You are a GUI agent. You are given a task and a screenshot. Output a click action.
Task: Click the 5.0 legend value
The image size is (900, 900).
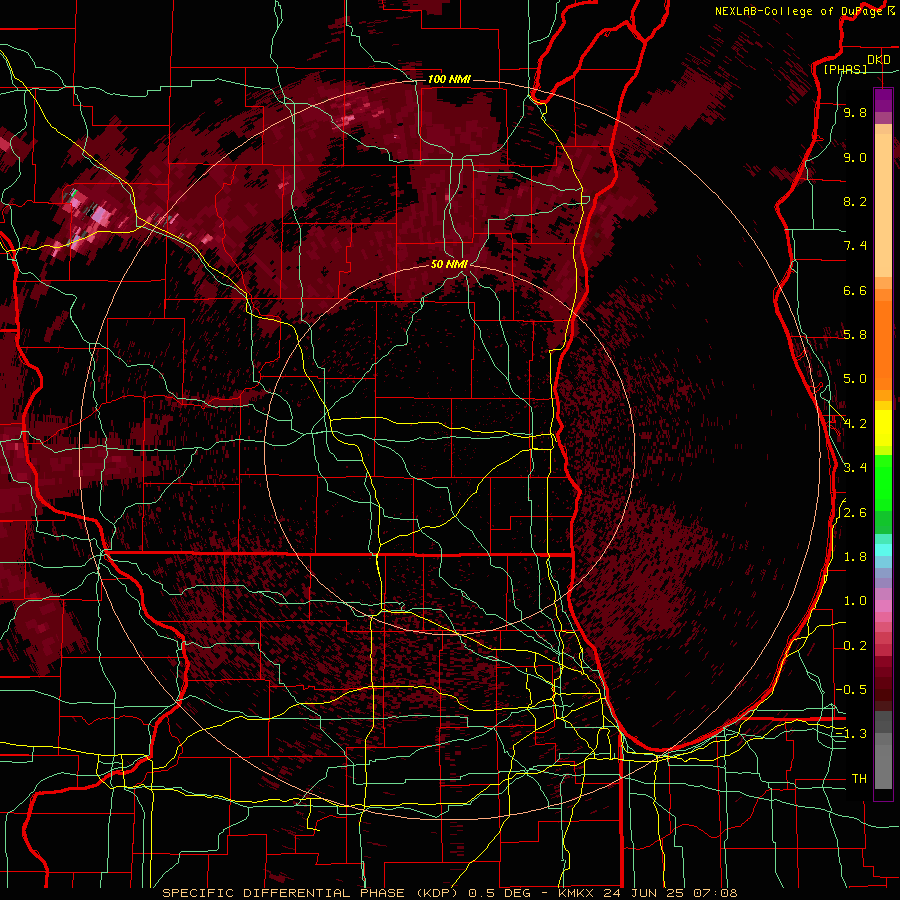point(855,379)
